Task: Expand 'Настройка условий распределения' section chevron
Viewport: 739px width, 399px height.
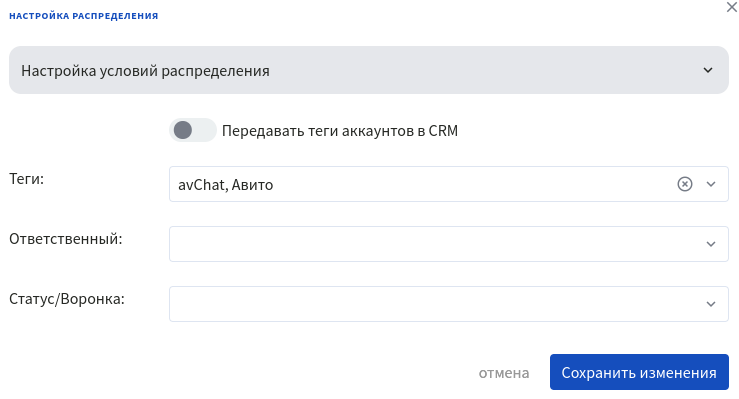Action: point(707,70)
